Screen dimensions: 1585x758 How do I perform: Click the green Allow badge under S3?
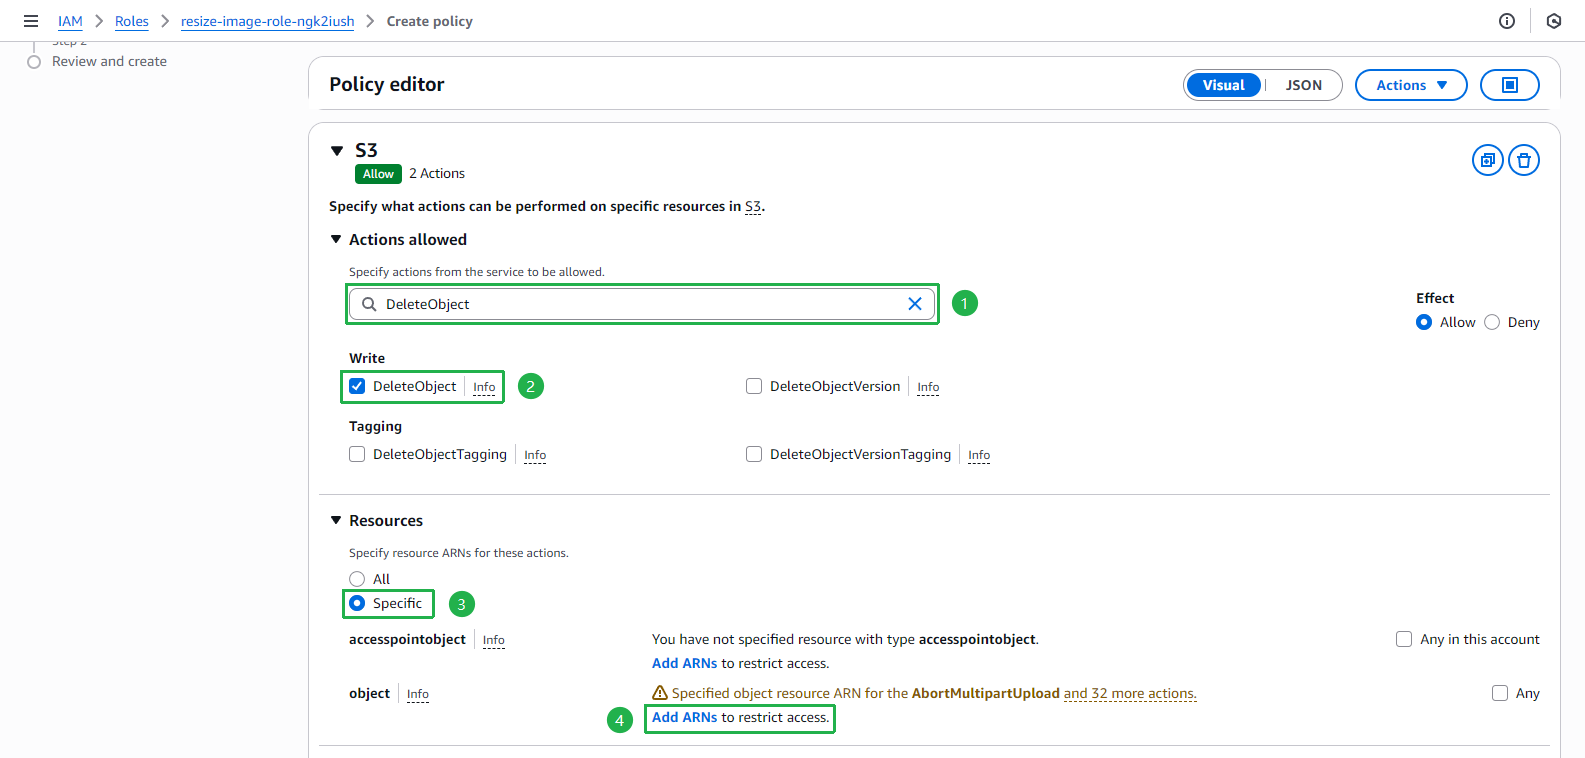[378, 174]
